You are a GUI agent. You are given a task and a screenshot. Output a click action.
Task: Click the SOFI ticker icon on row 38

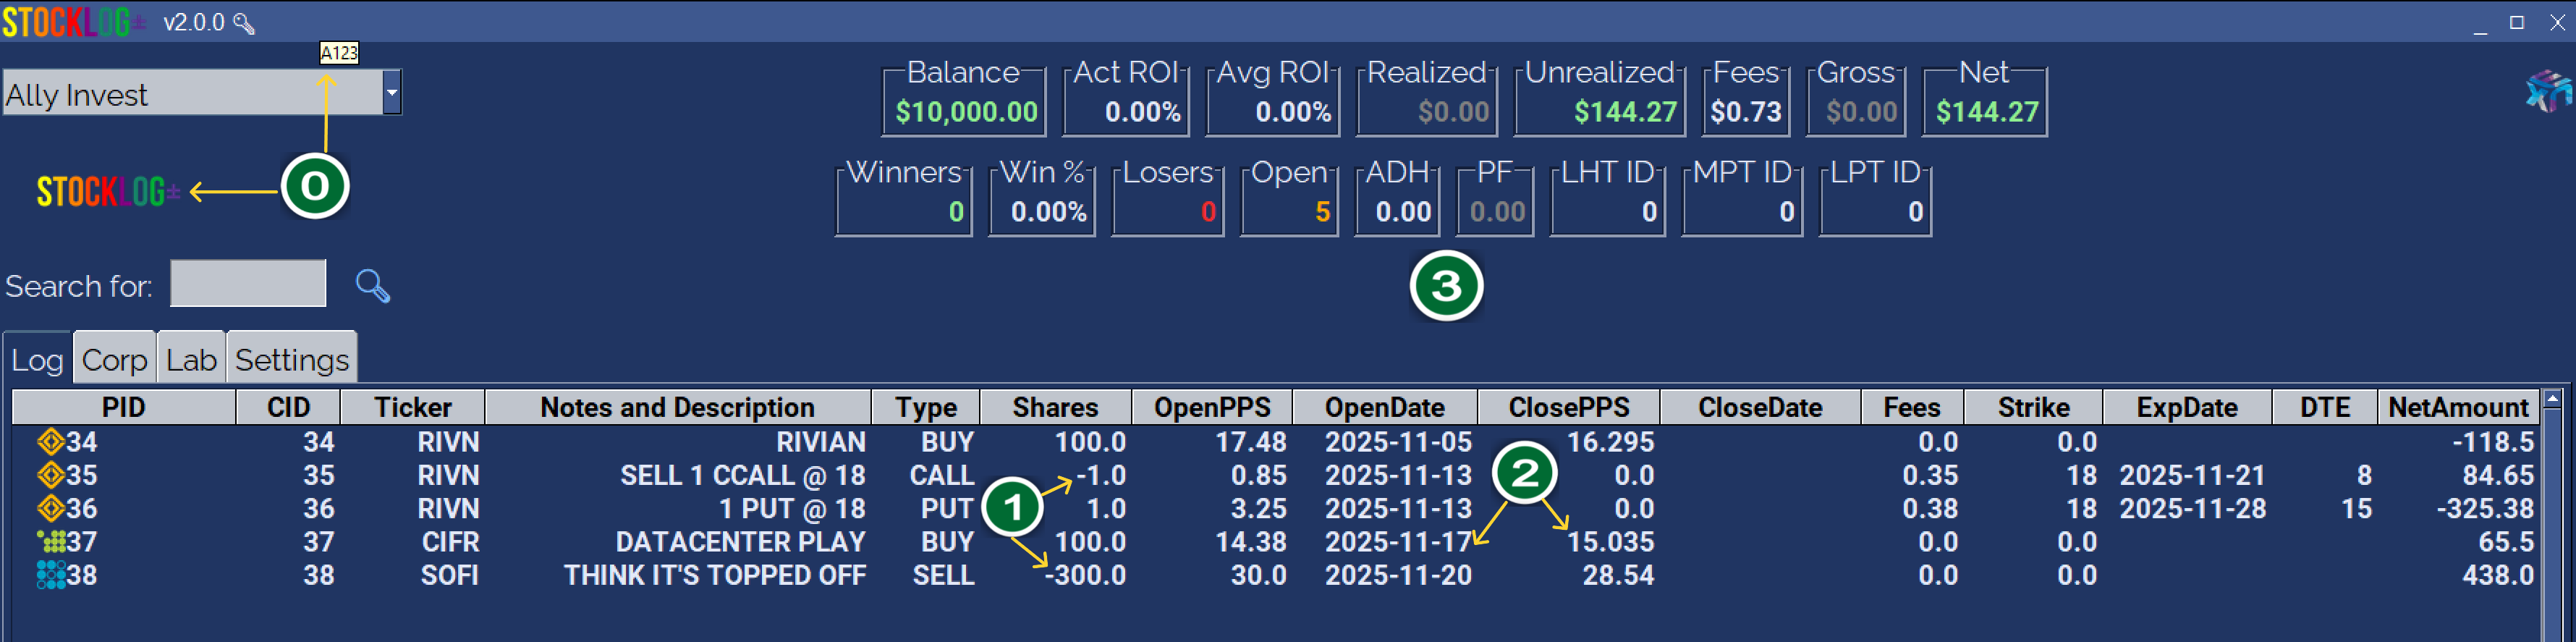(x=50, y=575)
